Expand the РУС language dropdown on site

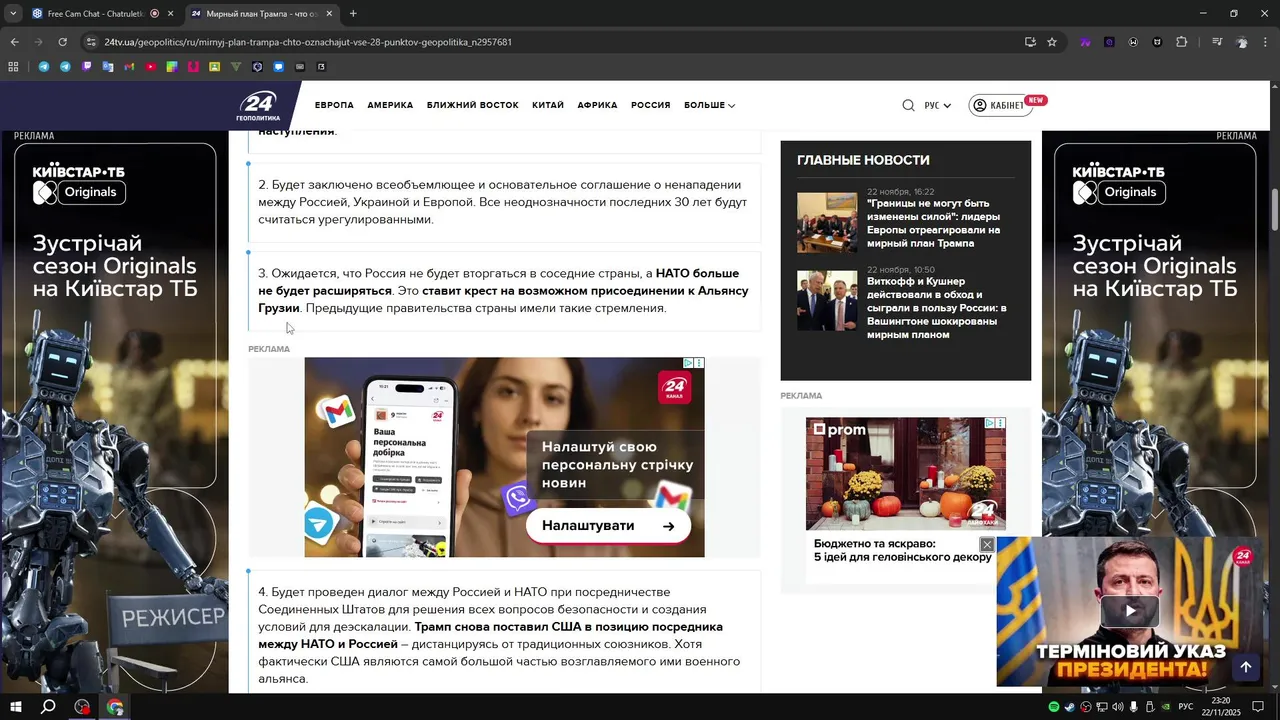coord(937,105)
